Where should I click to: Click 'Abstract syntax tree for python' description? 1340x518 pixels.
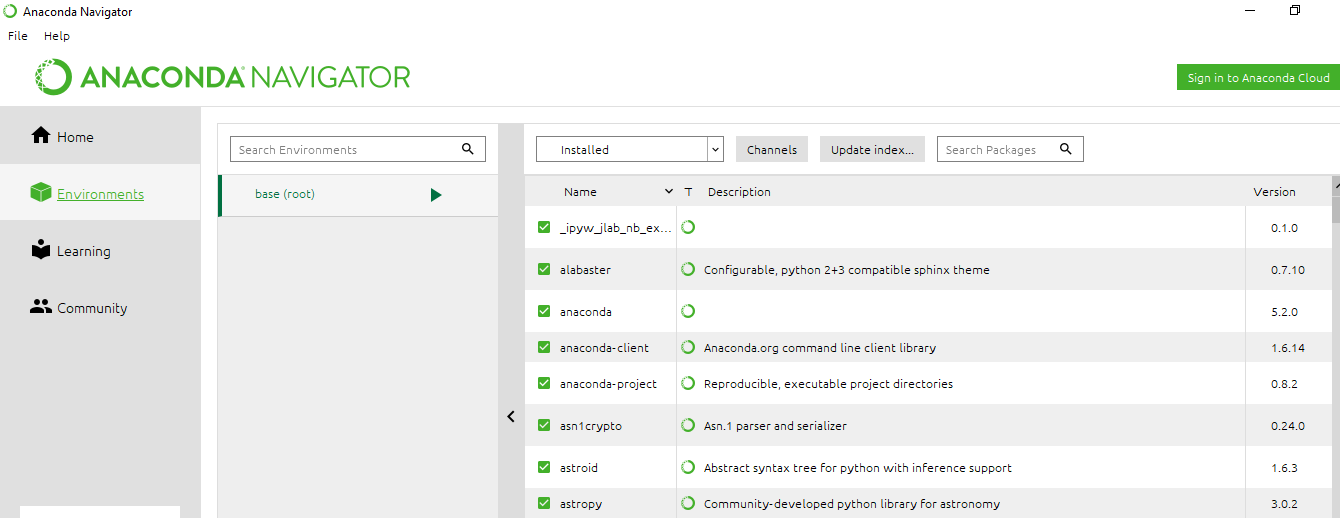click(858, 468)
